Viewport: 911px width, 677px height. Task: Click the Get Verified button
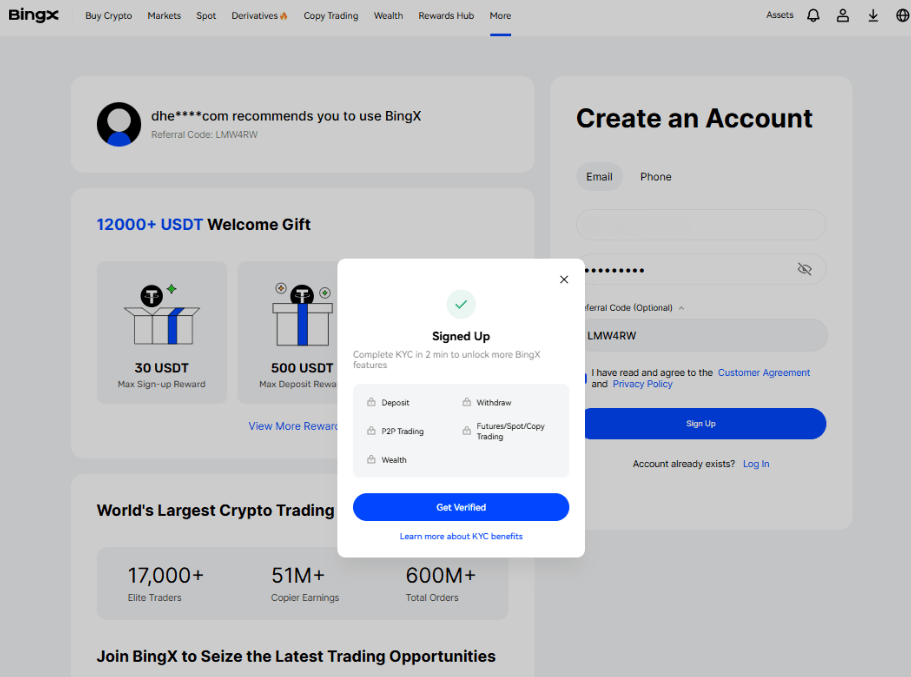tap(461, 507)
